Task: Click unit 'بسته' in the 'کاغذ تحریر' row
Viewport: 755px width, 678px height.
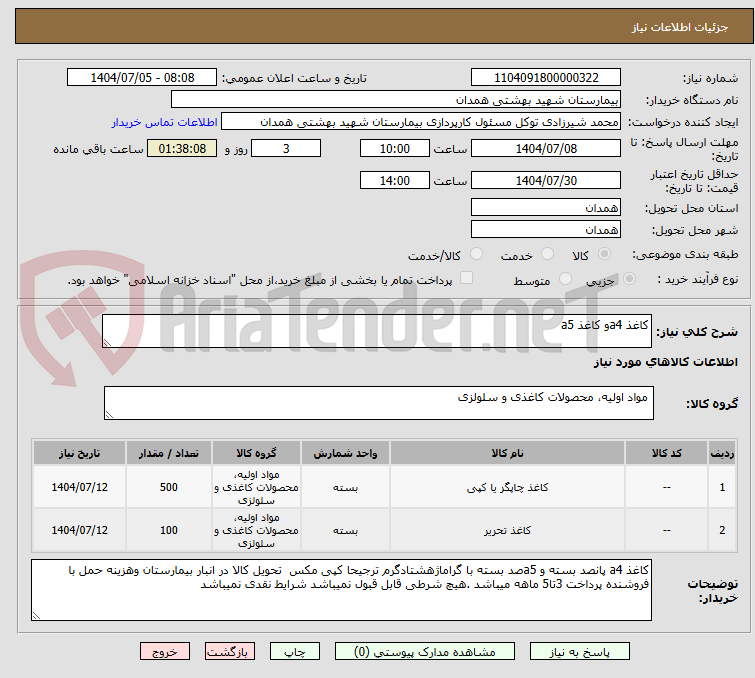Action: [x=345, y=530]
